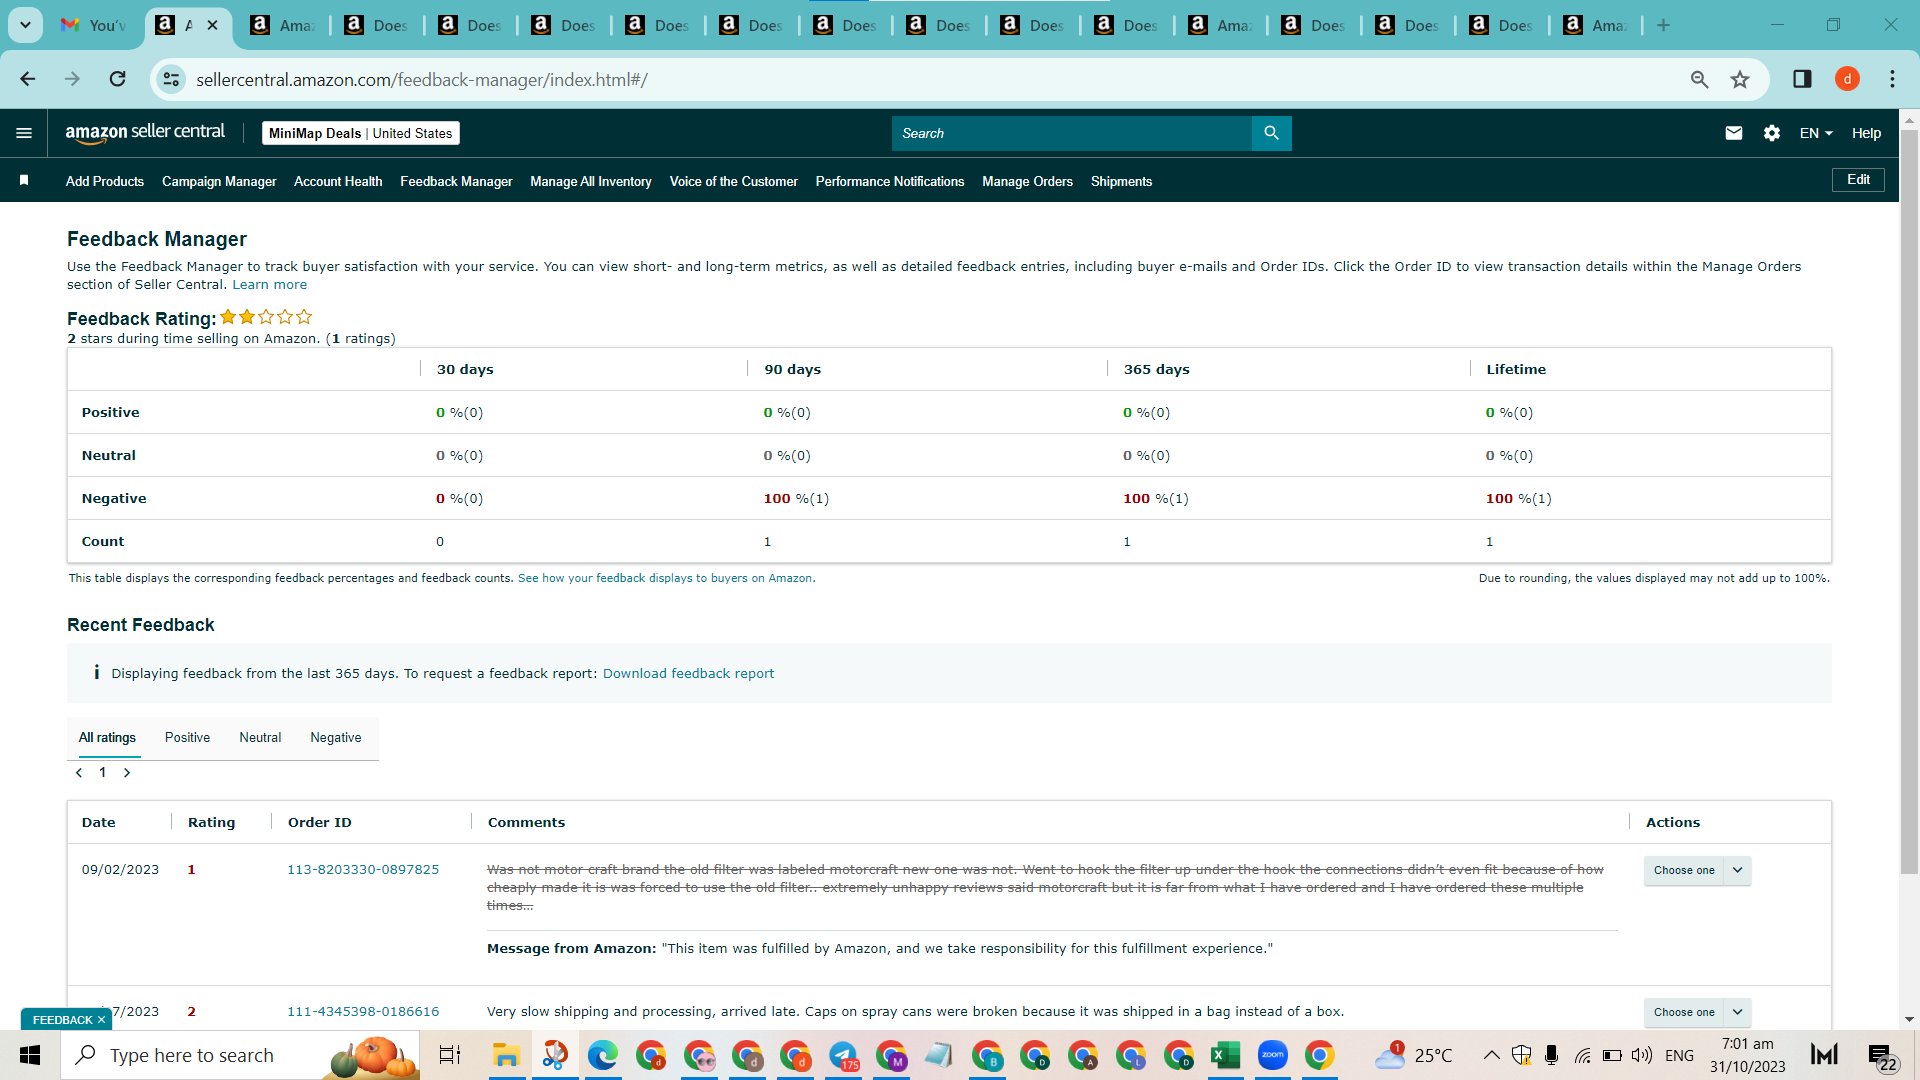Viewport: 1920px width, 1080px height.
Task: Go to next feedback page arrow
Action: coord(127,773)
